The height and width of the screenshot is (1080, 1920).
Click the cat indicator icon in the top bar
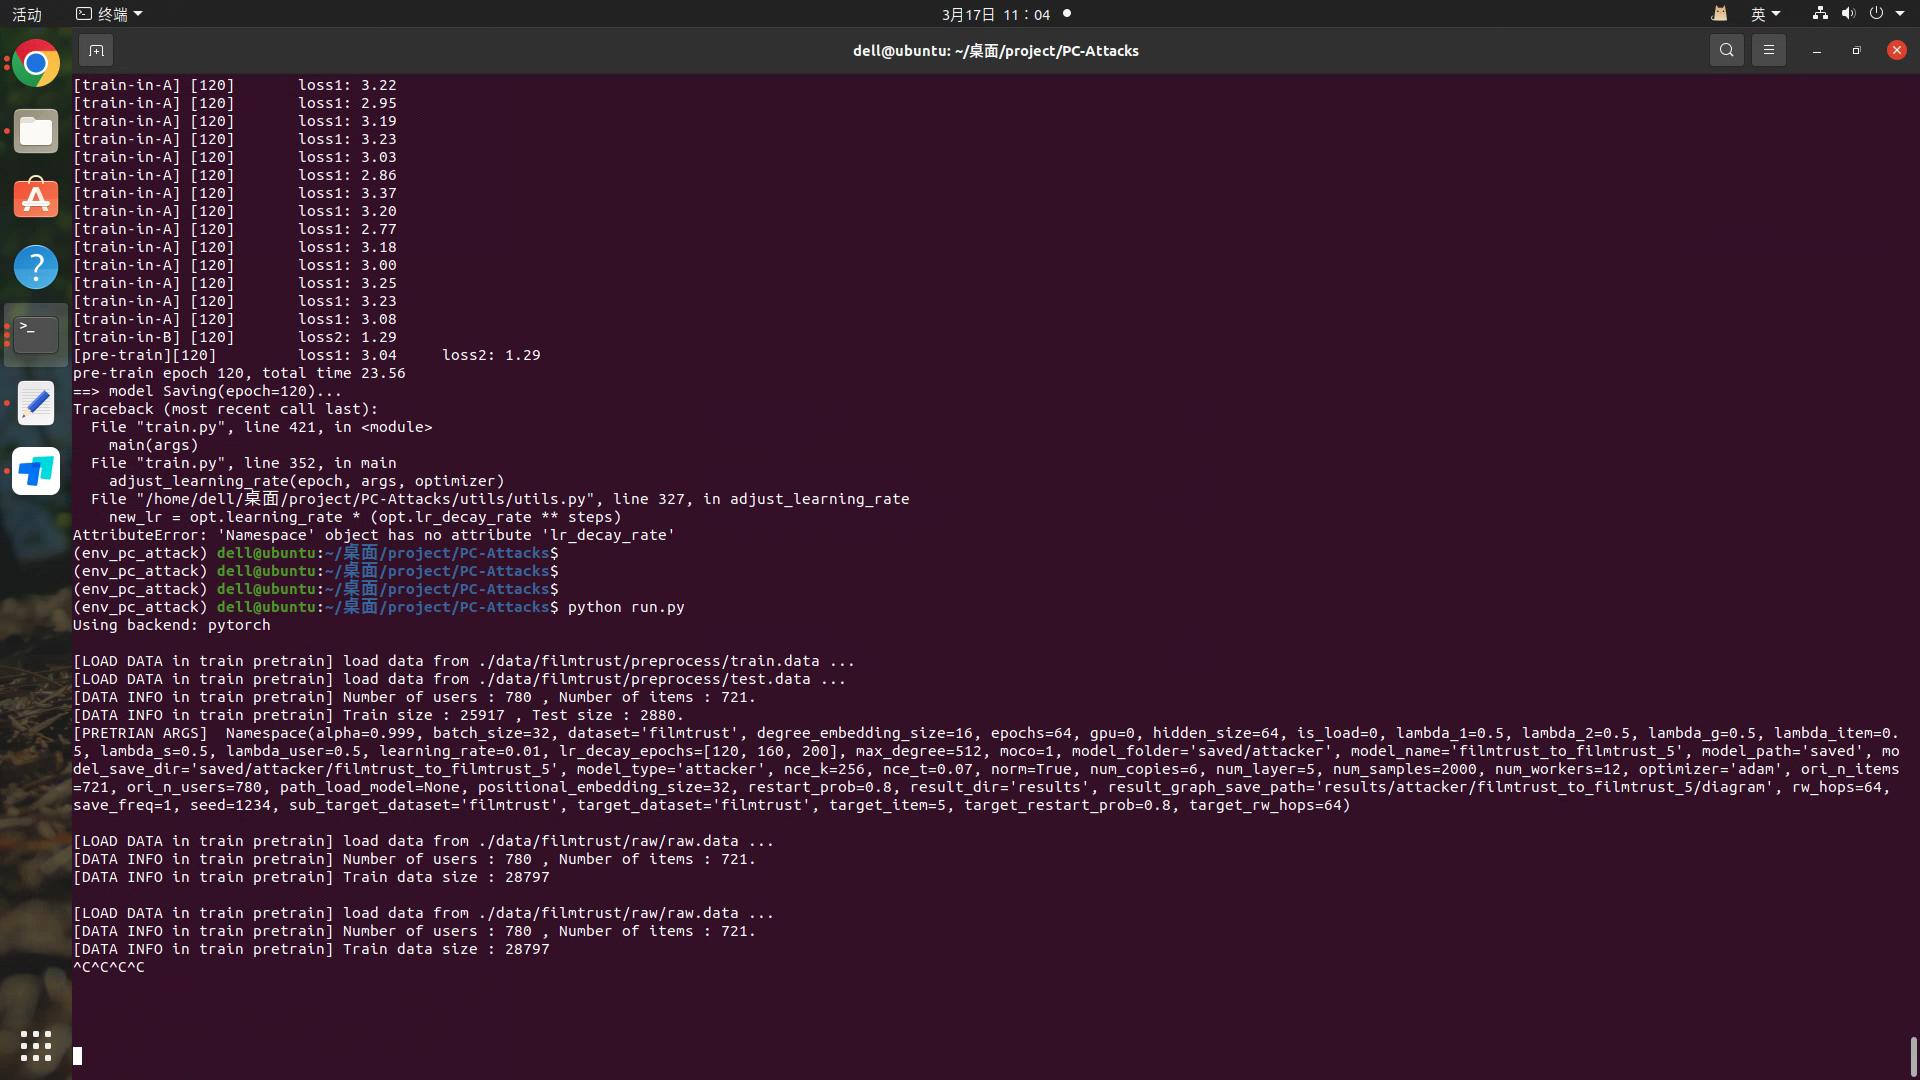point(1717,14)
